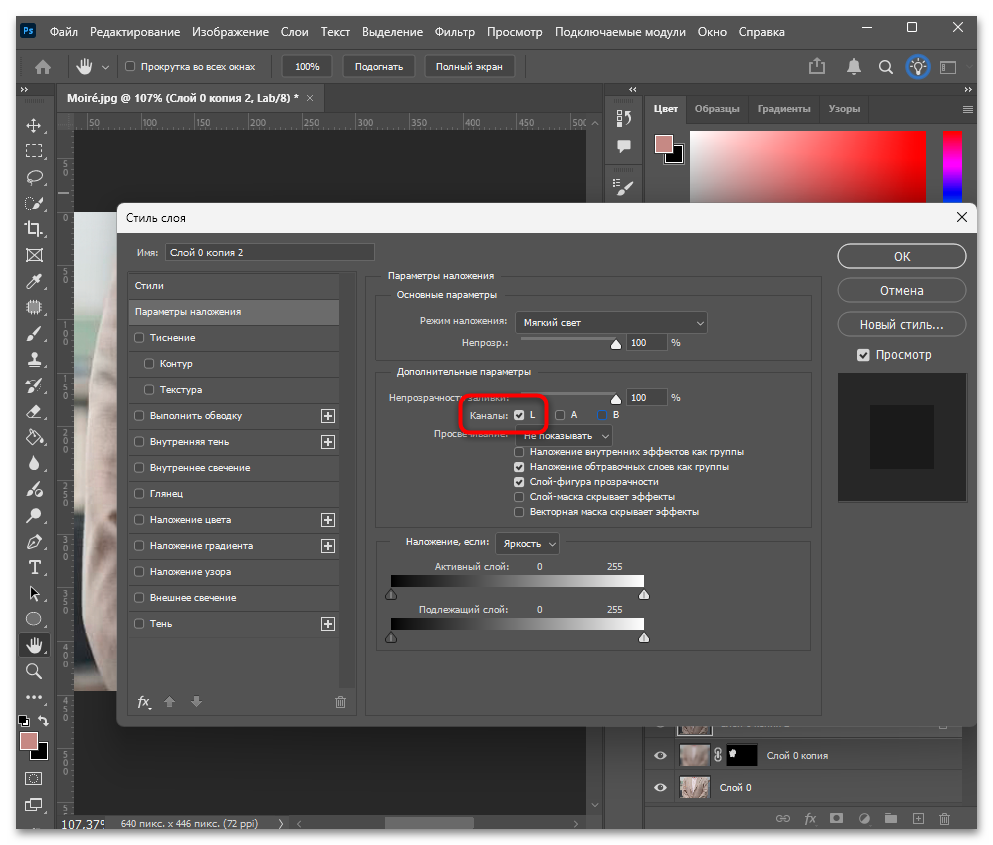Switch to the Образцы tab

[x=717, y=109]
